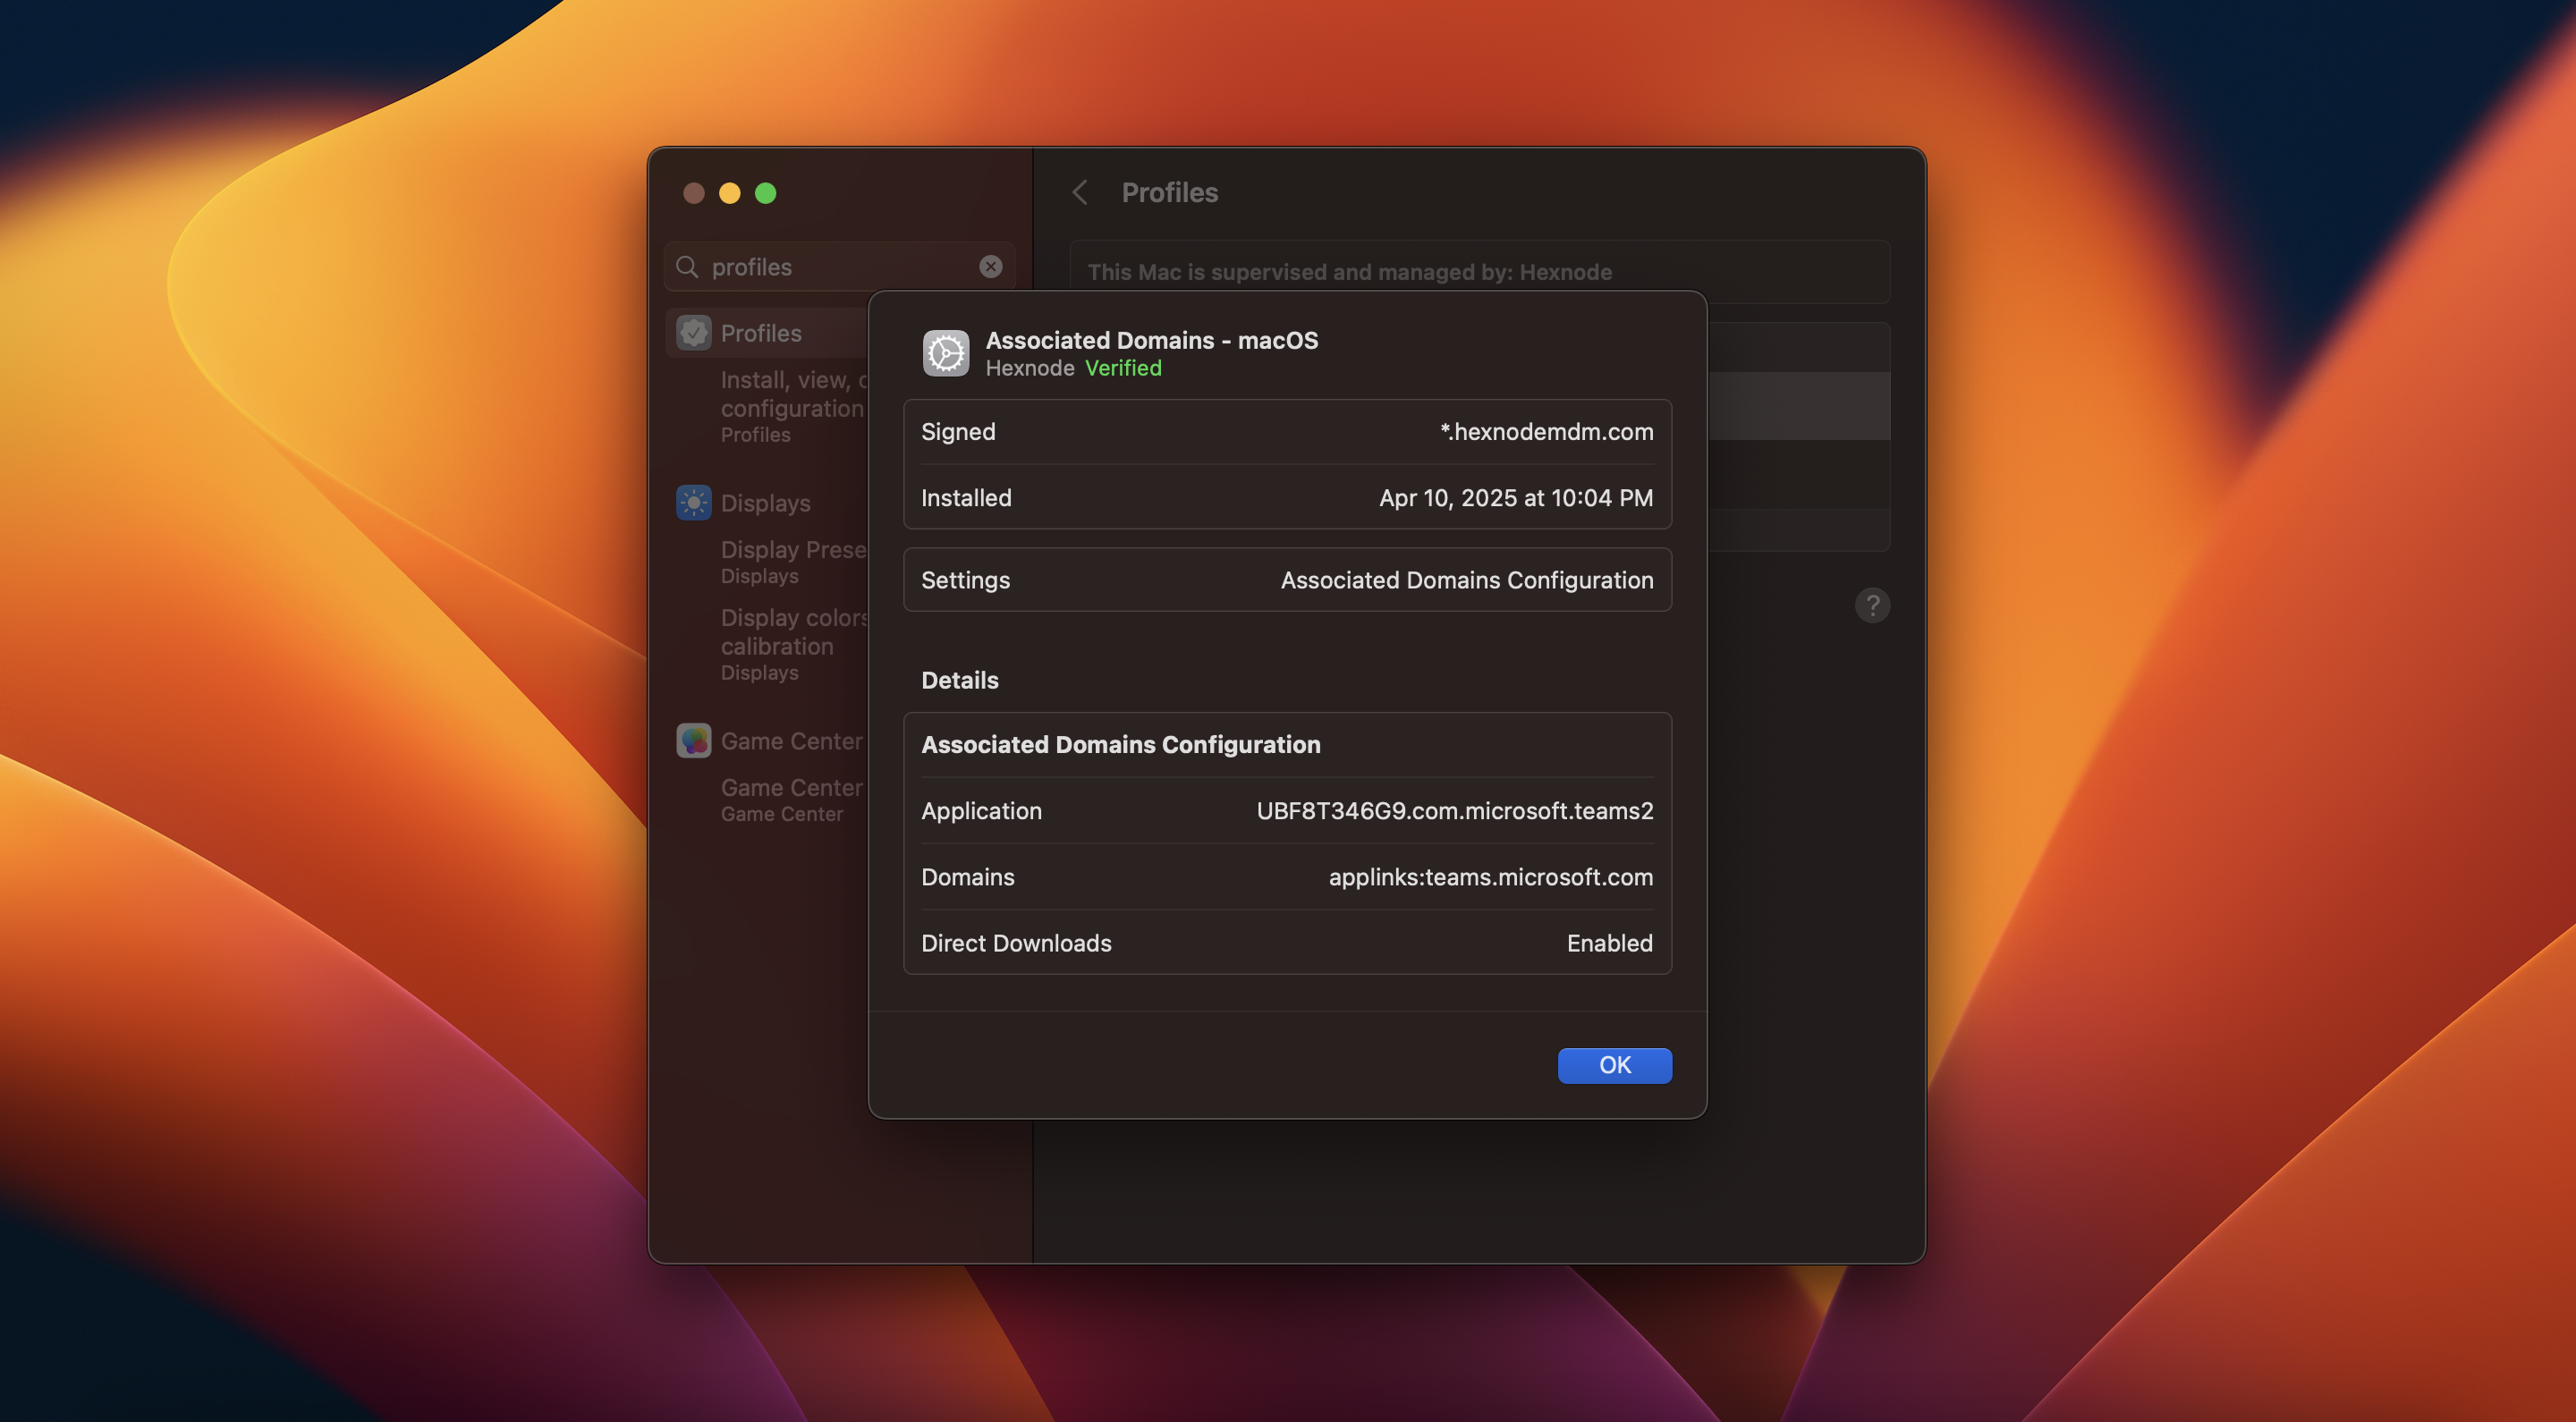Open the Display colors calibration result
Image resolution: width=2576 pixels, height=1422 pixels.
pyautogui.click(x=794, y=644)
